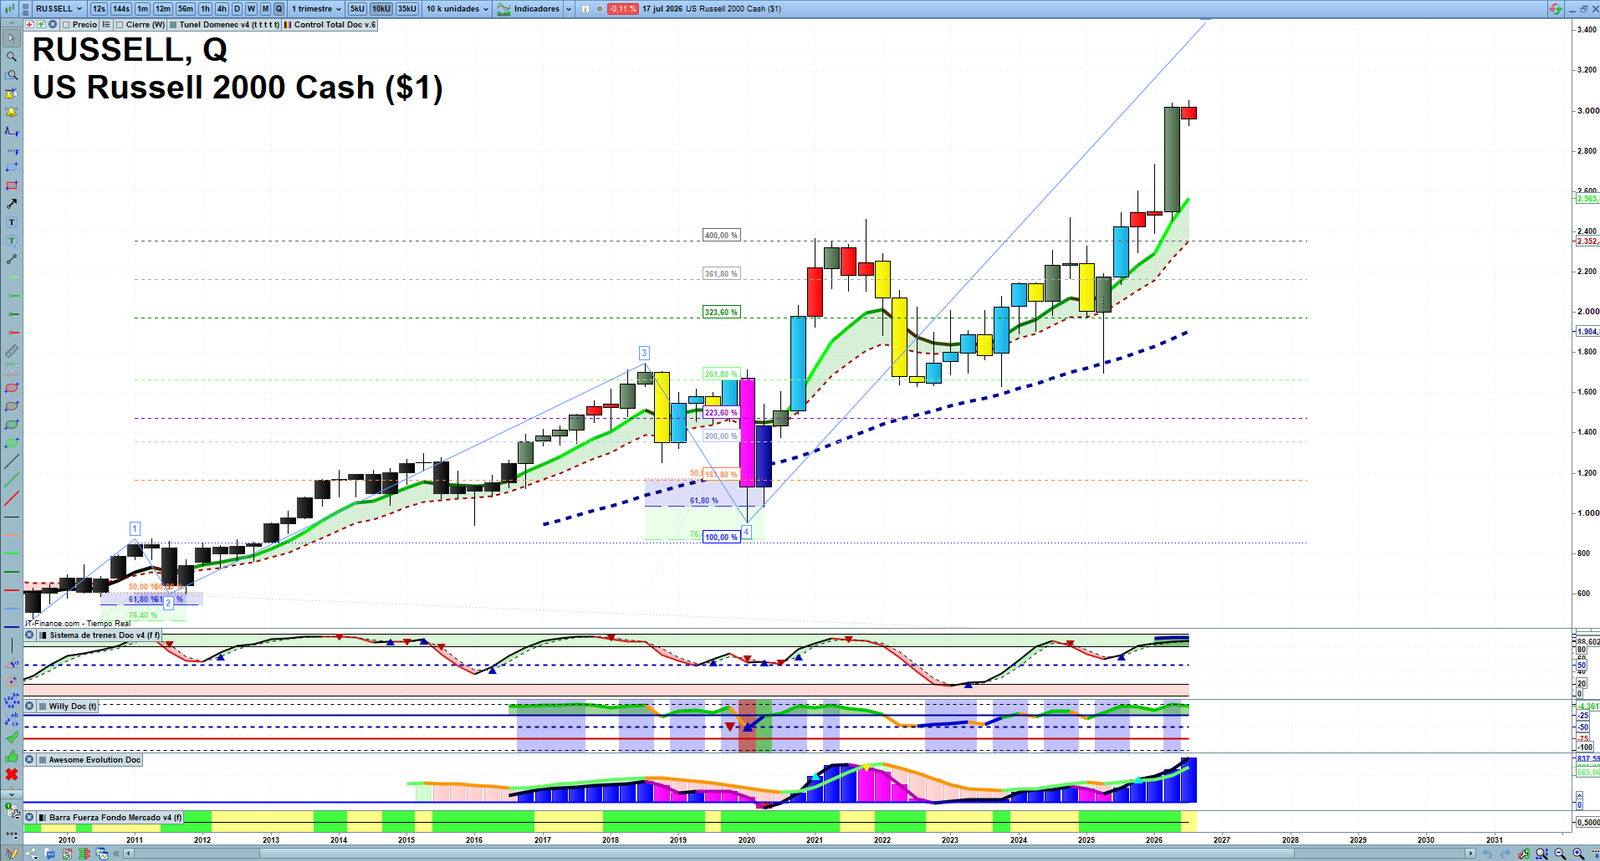Pick the green thumbs-up stamp tool
The width and height of the screenshot is (1600, 861).
click(x=11, y=755)
